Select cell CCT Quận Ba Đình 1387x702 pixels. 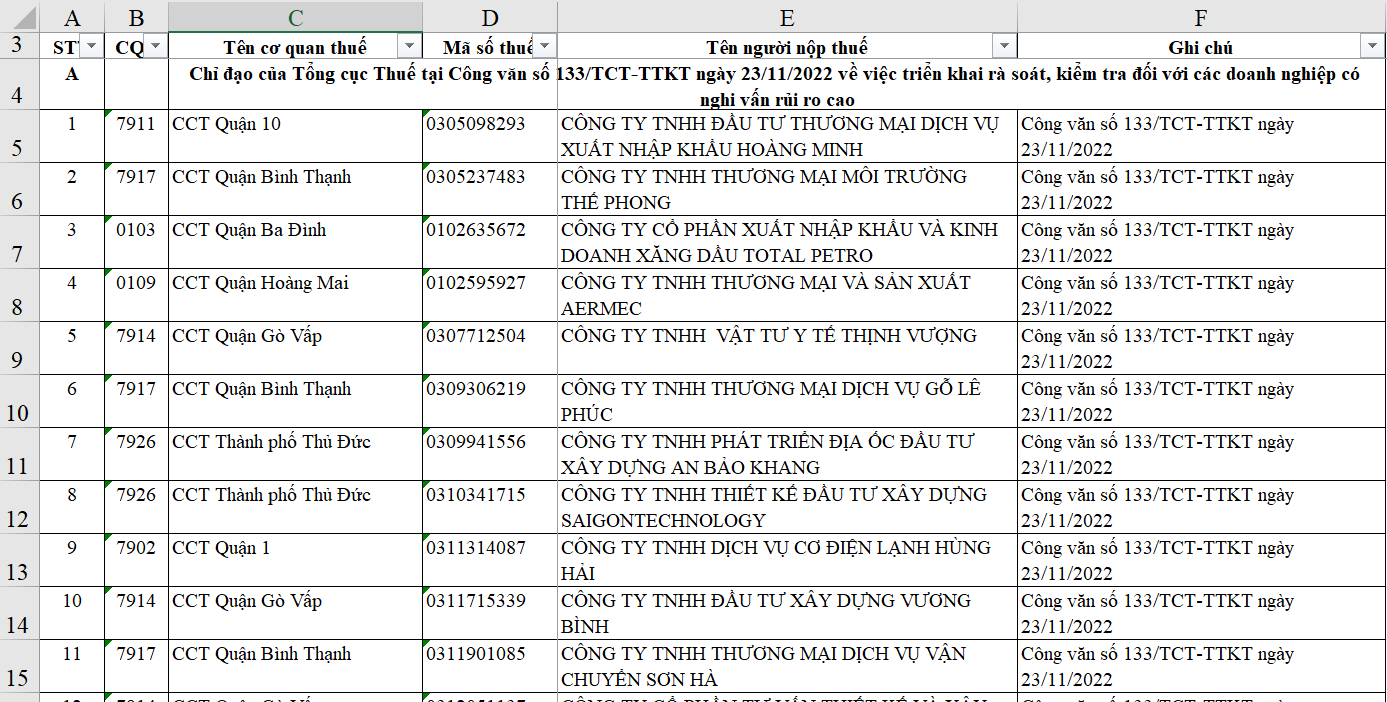coord(295,243)
